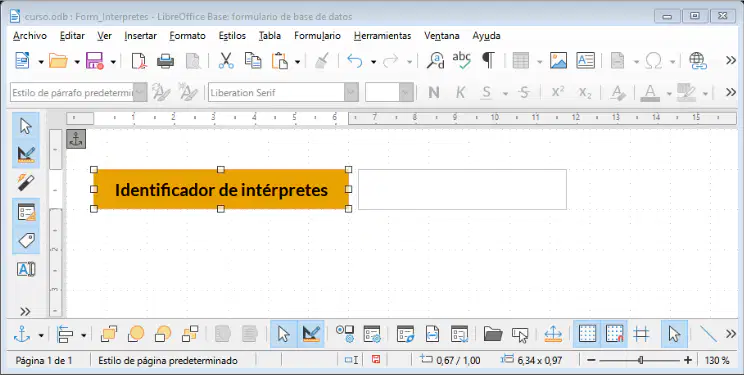
Task: Open the Editar menu
Action: point(72,36)
